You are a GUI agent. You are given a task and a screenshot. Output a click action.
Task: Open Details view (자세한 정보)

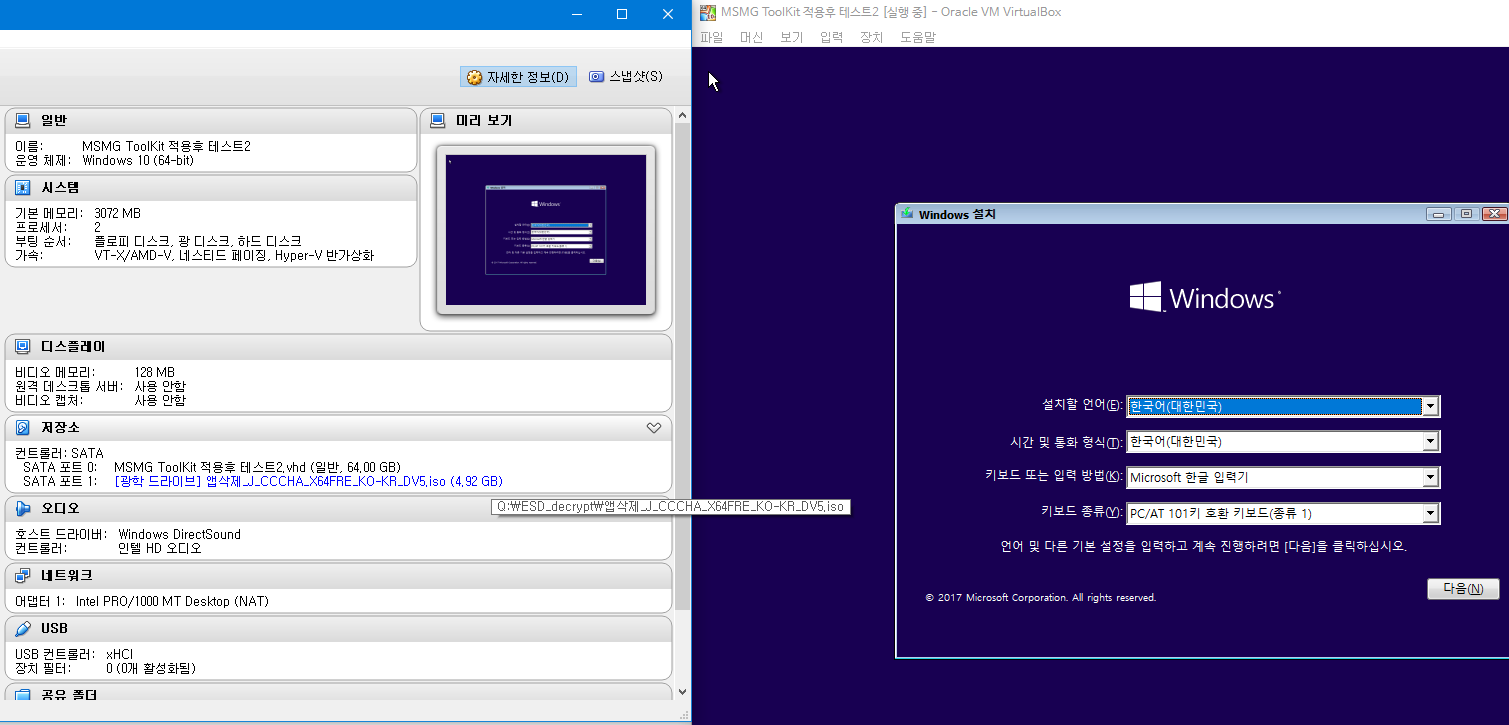[518, 77]
